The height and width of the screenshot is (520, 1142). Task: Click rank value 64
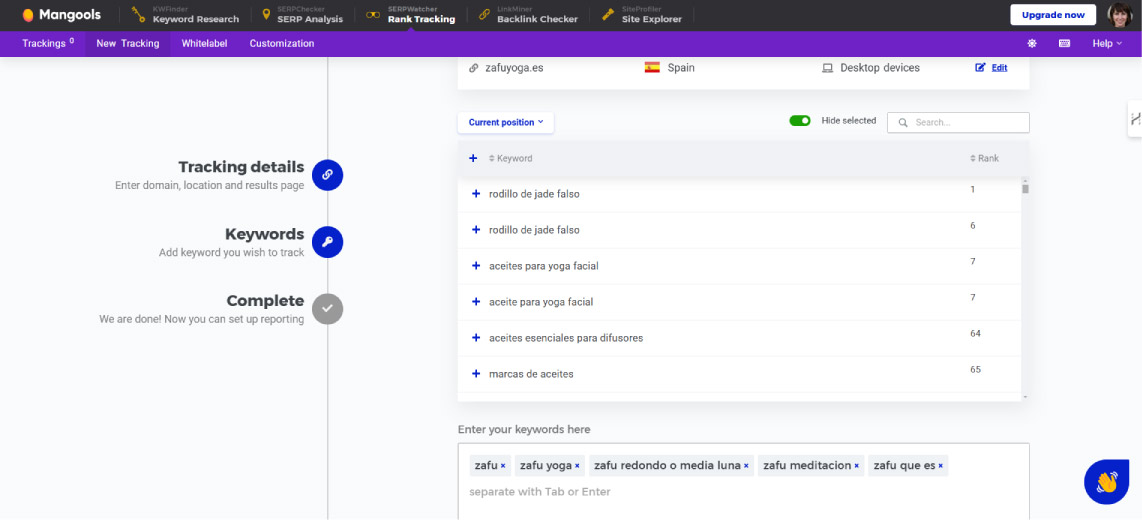(x=975, y=334)
